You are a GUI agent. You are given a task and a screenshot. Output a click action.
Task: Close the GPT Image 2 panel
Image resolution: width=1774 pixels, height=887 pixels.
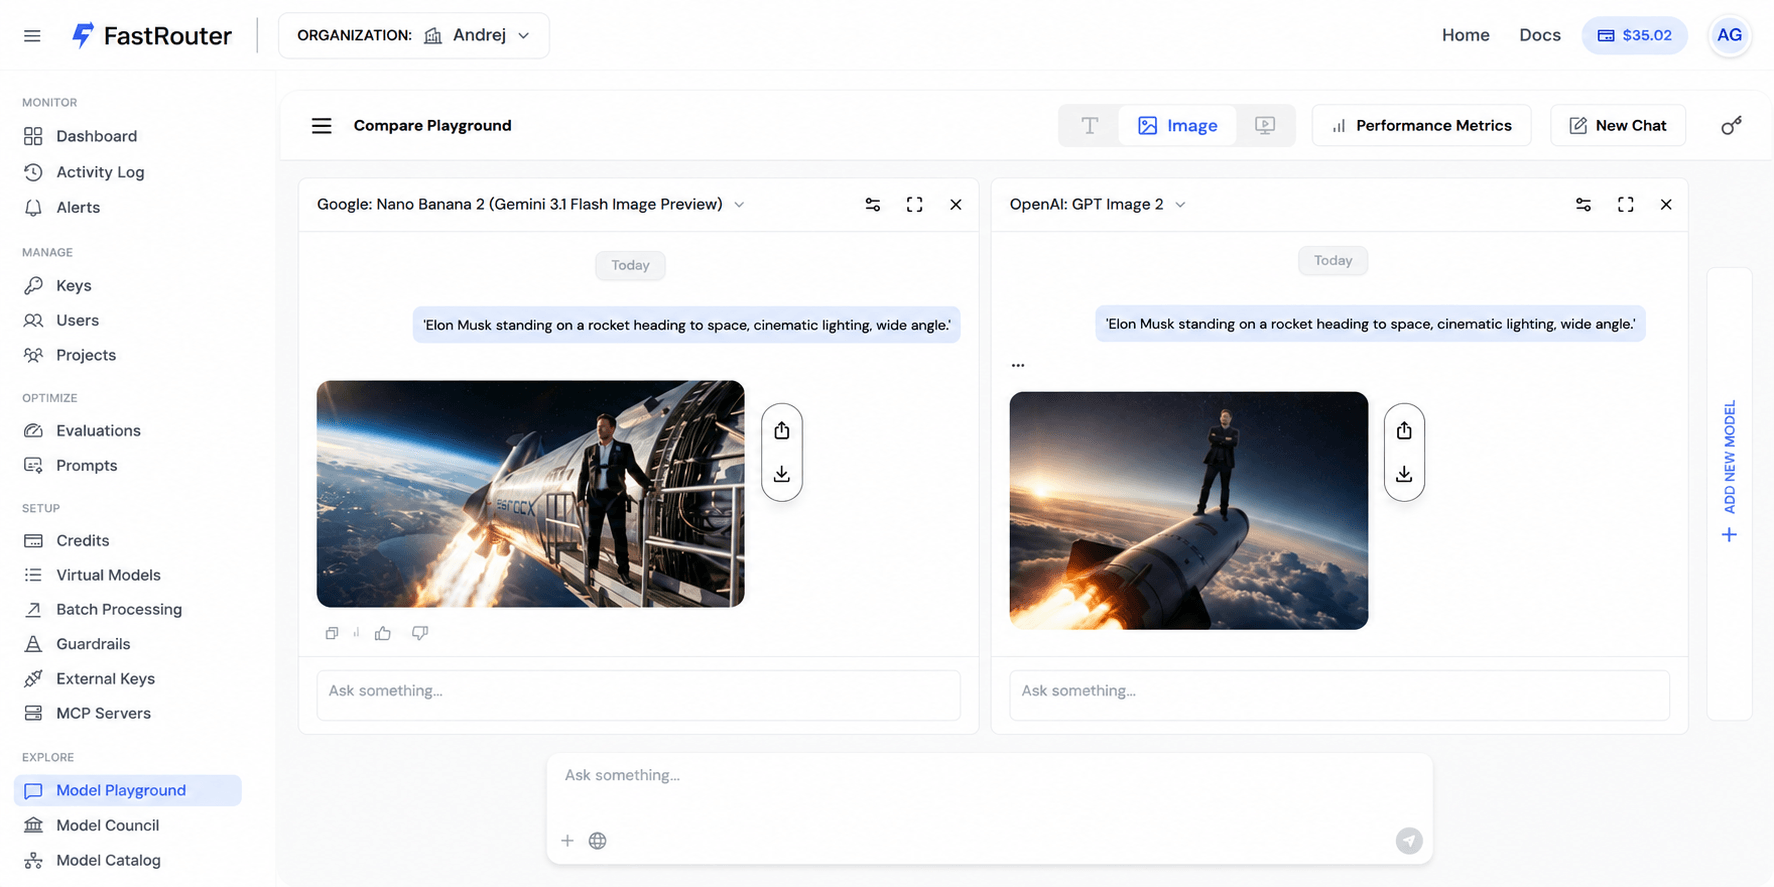(1666, 204)
